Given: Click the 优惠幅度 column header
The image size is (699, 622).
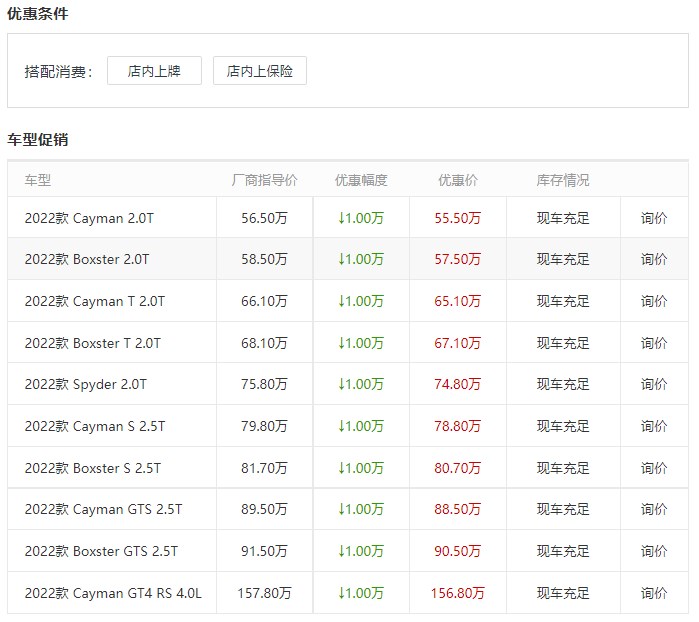Looking at the screenshot, I should click(x=361, y=180).
